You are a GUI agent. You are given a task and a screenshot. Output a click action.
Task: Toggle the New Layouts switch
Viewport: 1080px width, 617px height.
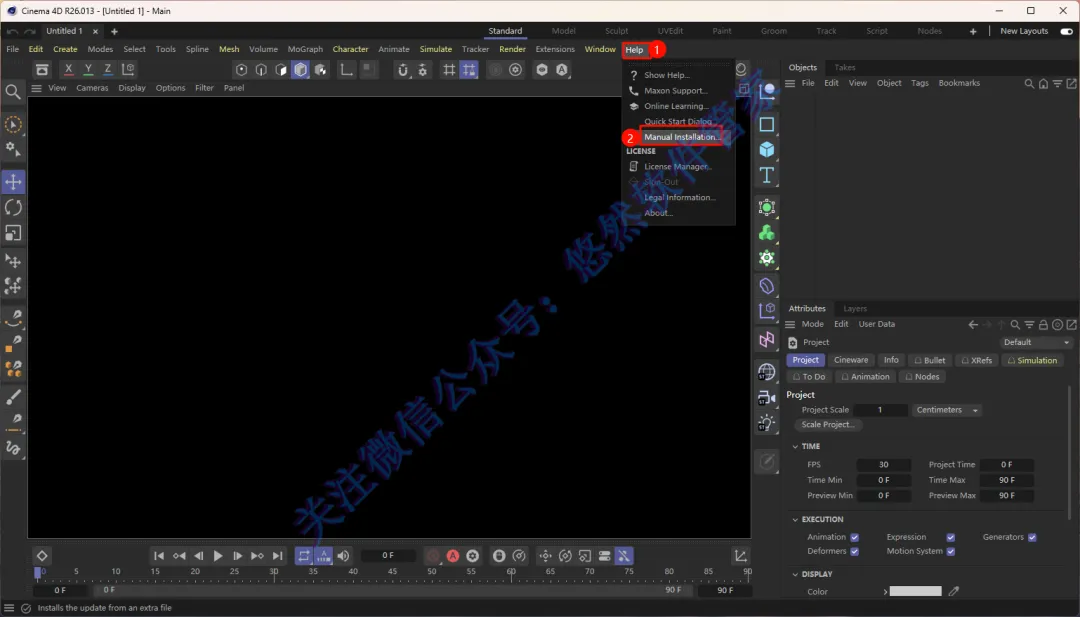[x=1066, y=31]
